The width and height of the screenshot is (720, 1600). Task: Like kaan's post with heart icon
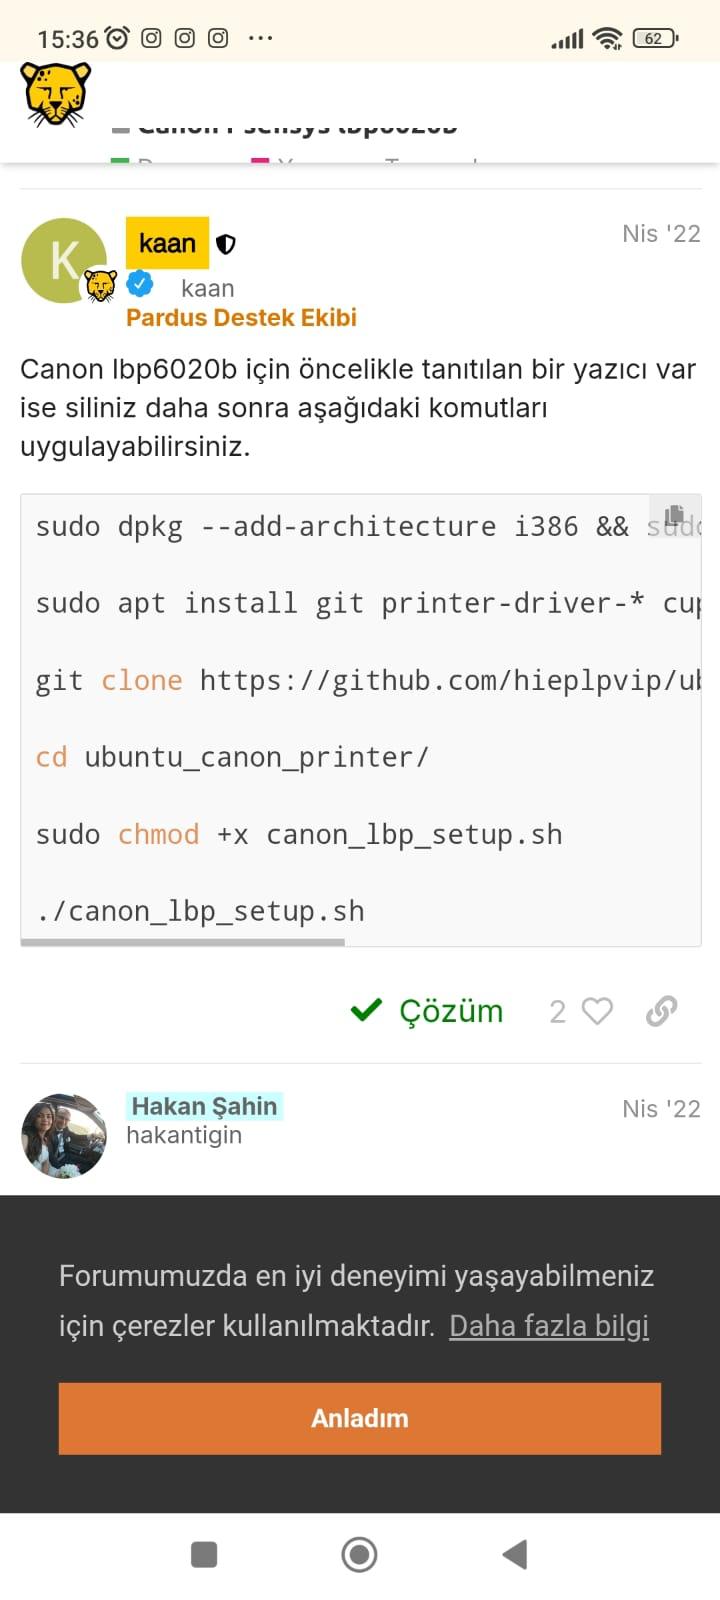pyautogui.click(x=597, y=1011)
